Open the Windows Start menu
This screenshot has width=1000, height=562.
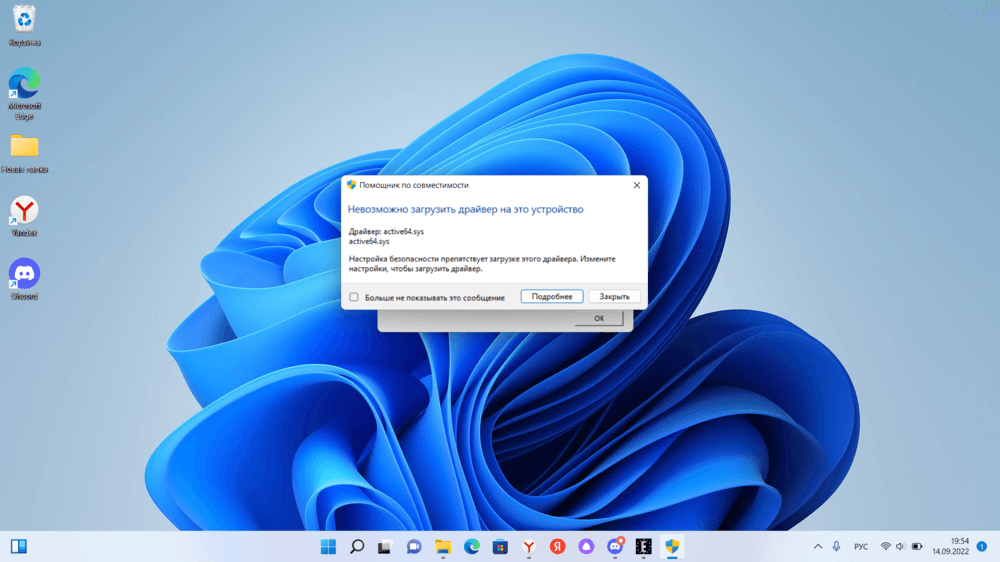(328, 547)
